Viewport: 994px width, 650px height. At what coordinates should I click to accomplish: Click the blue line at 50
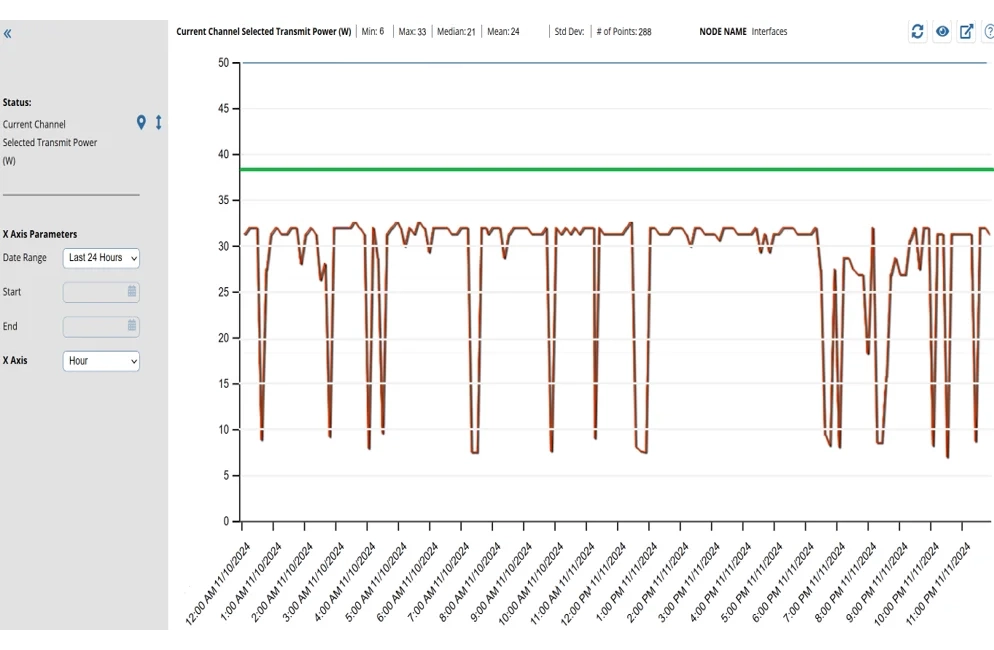pyautogui.click(x=600, y=63)
